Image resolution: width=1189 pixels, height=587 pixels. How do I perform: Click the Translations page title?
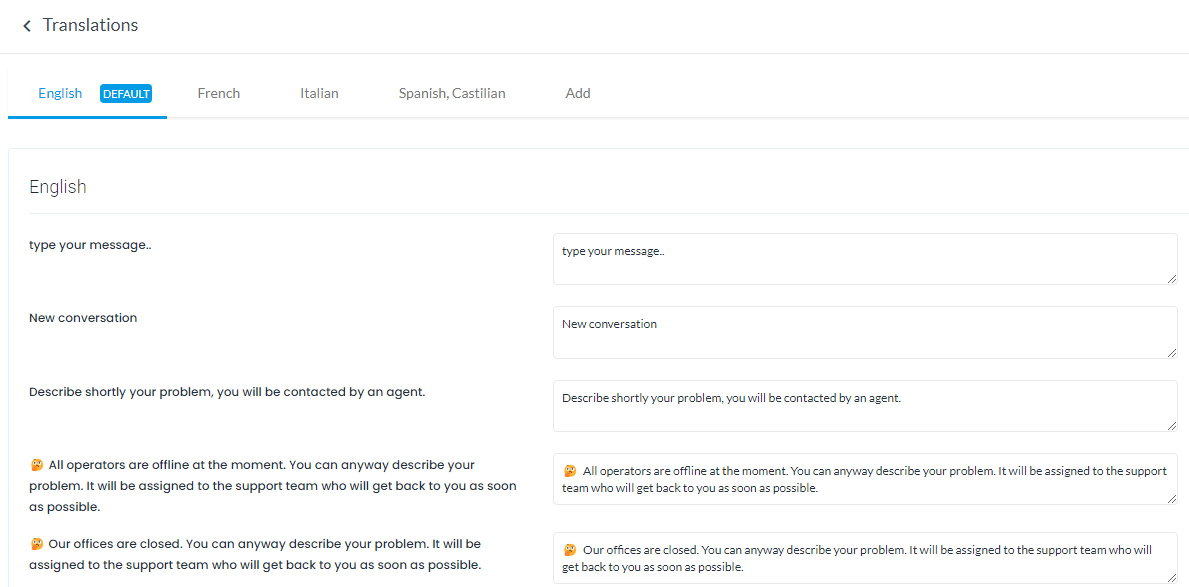tap(90, 25)
